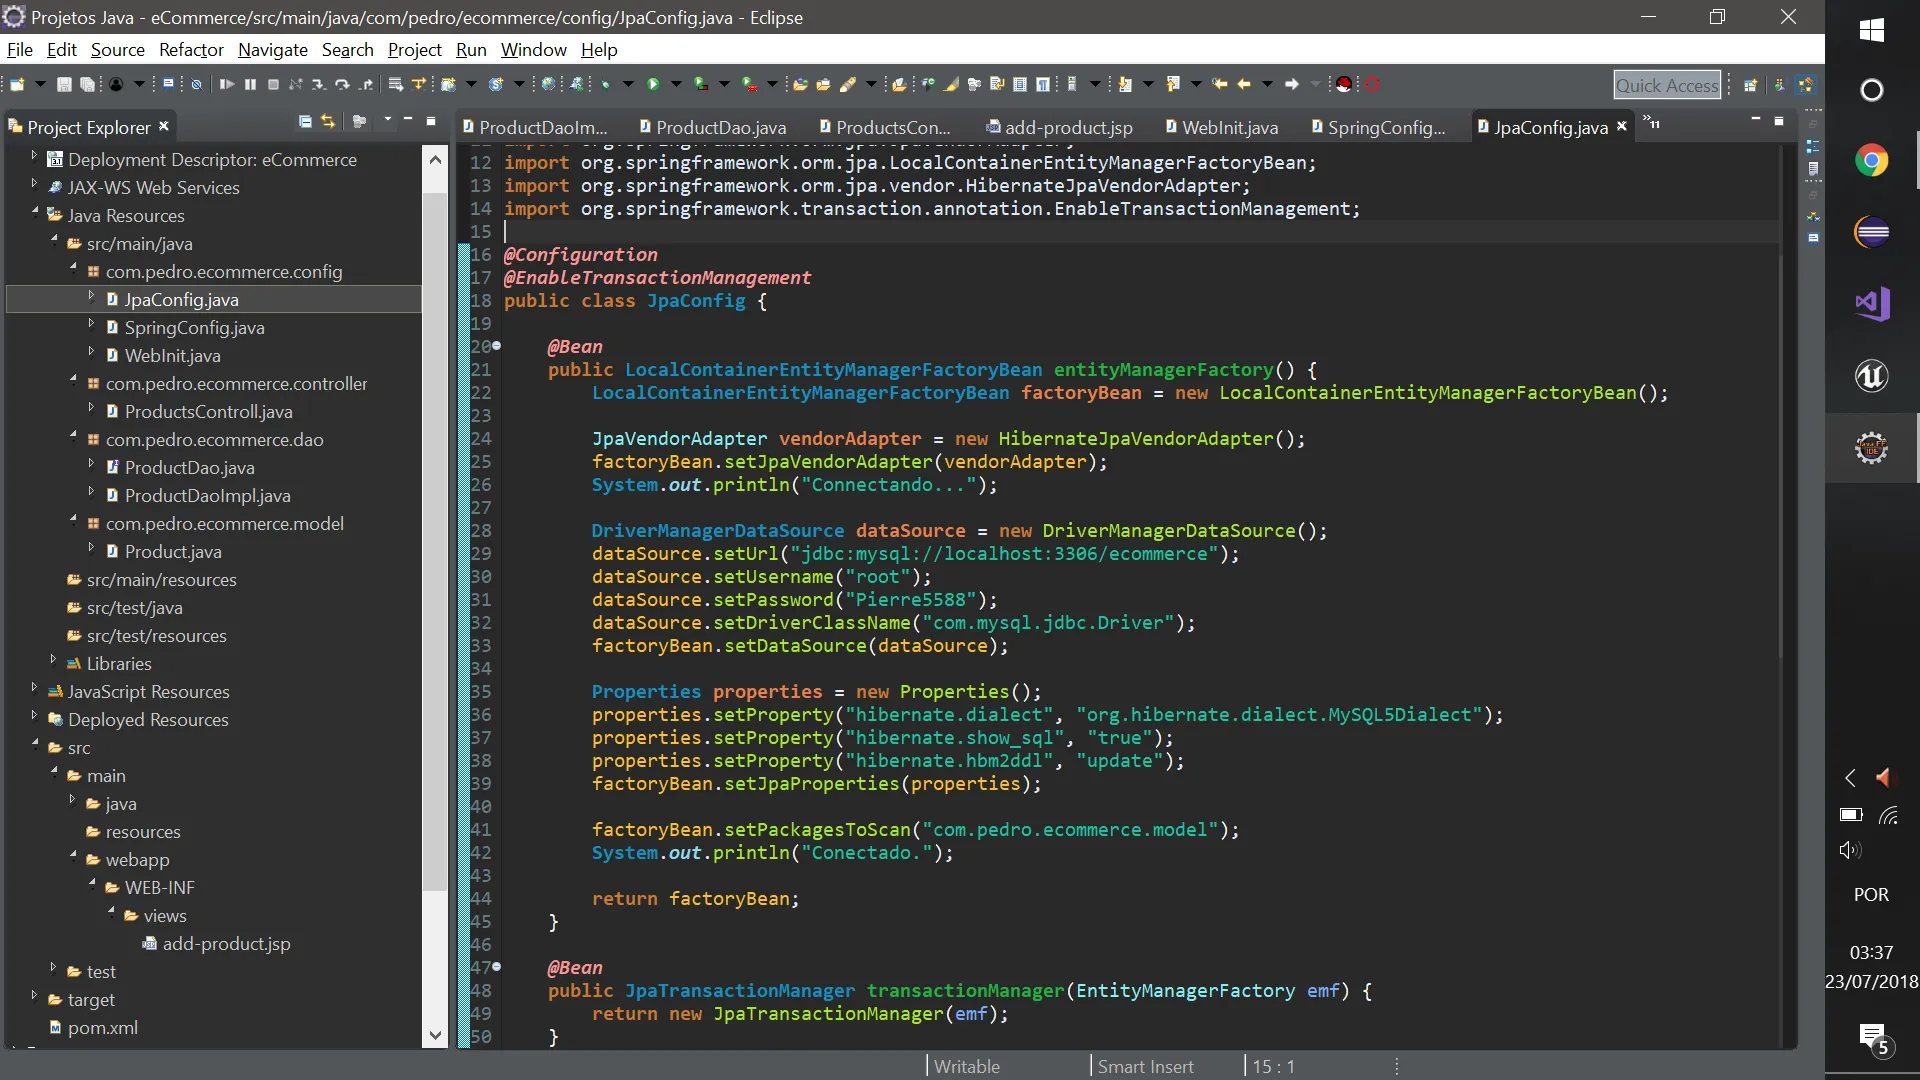Open pom.xml in Project Explorer

(x=102, y=1028)
